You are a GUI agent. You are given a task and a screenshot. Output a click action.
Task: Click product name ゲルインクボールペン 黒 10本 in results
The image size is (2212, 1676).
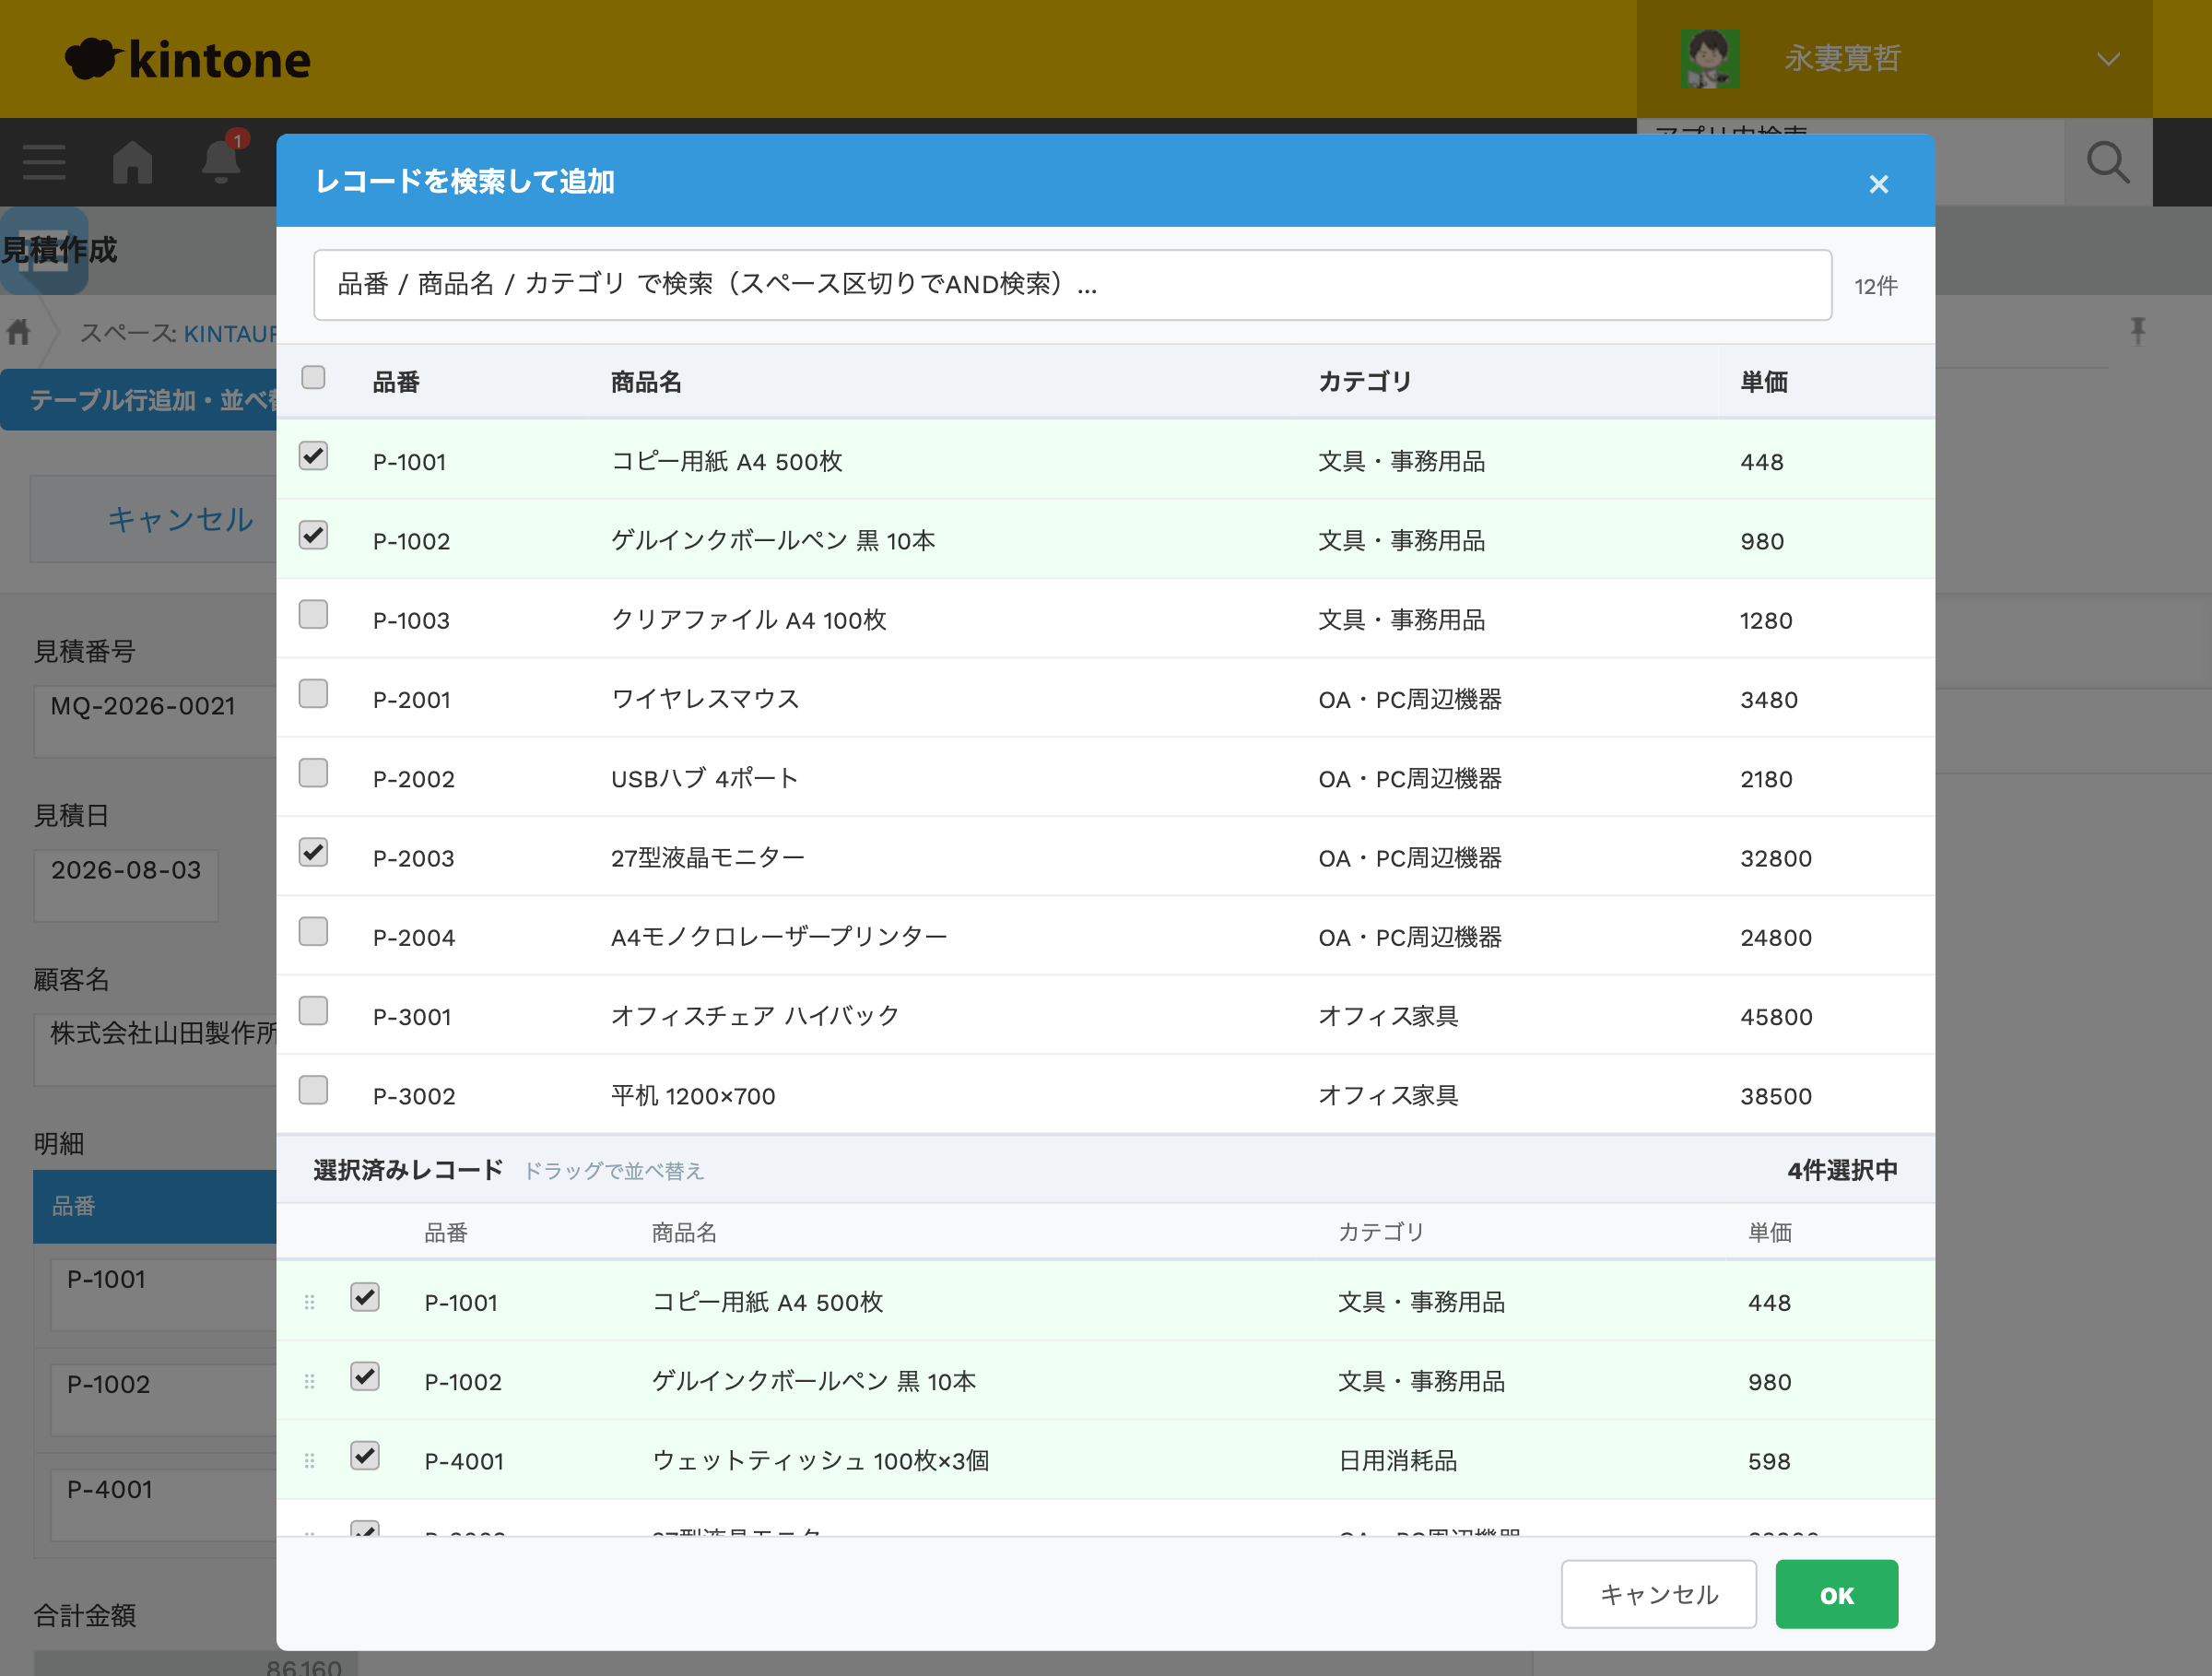tap(773, 541)
